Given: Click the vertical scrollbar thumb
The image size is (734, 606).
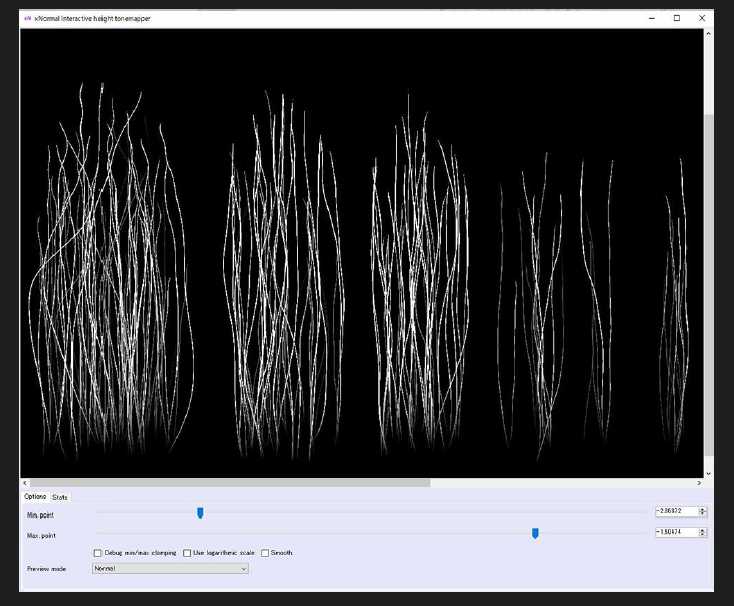Looking at the screenshot, I should tap(709, 285).
